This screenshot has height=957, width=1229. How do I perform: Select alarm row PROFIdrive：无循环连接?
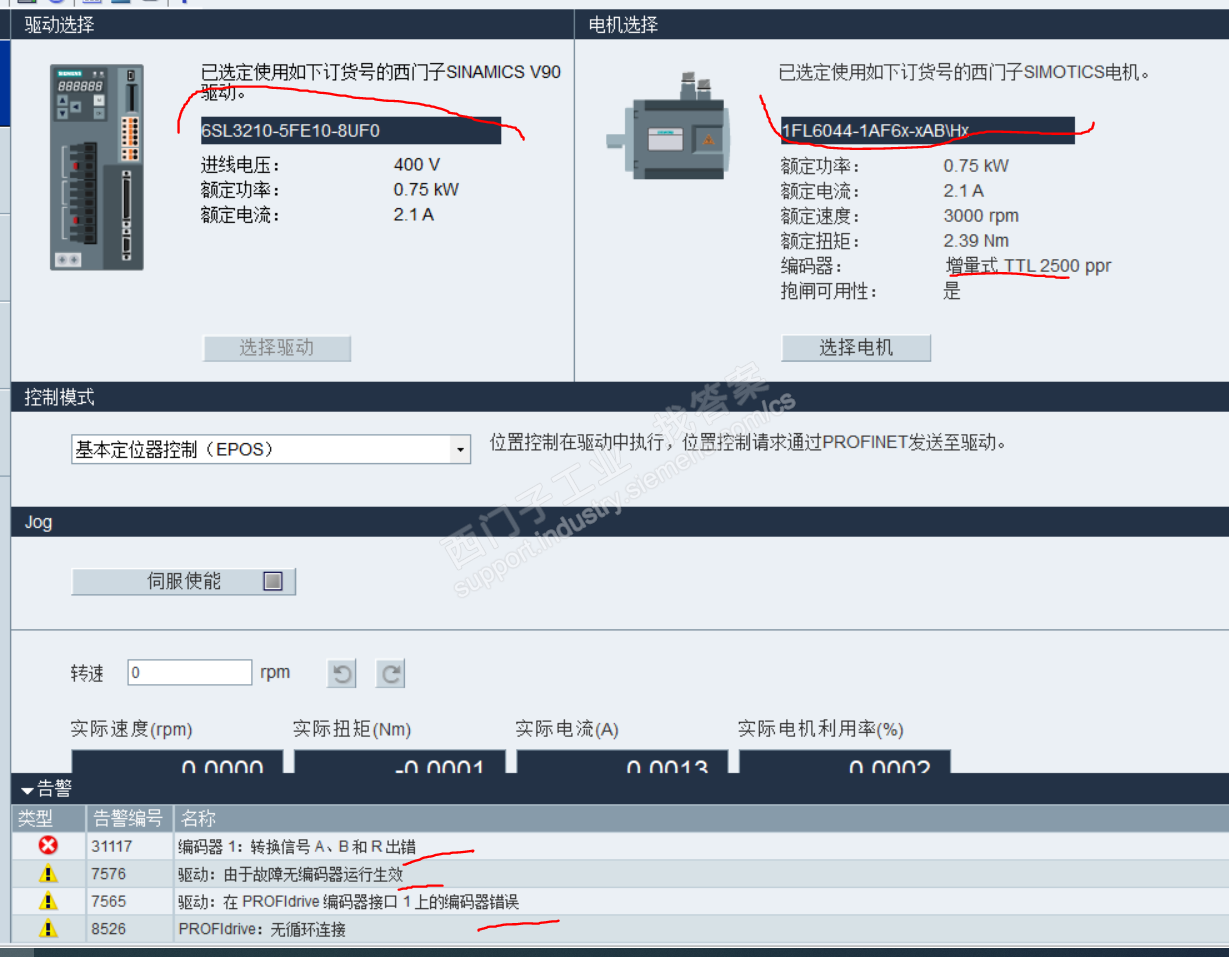coord(620,929)
